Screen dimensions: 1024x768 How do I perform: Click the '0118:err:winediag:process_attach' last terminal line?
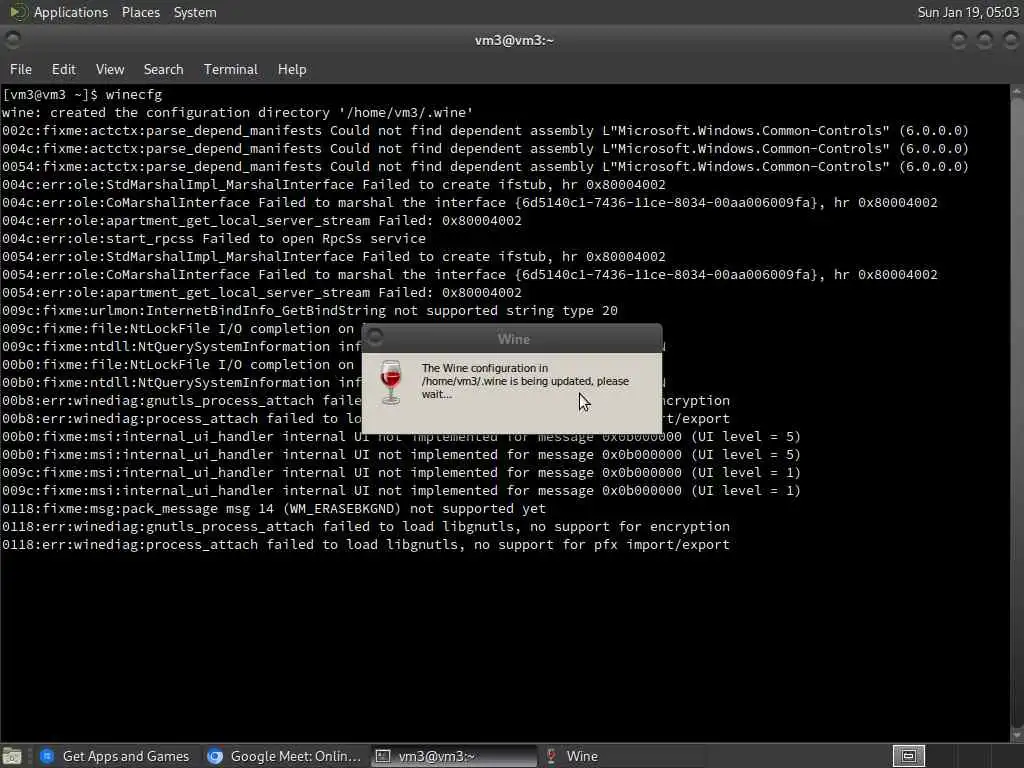point(366,544)
